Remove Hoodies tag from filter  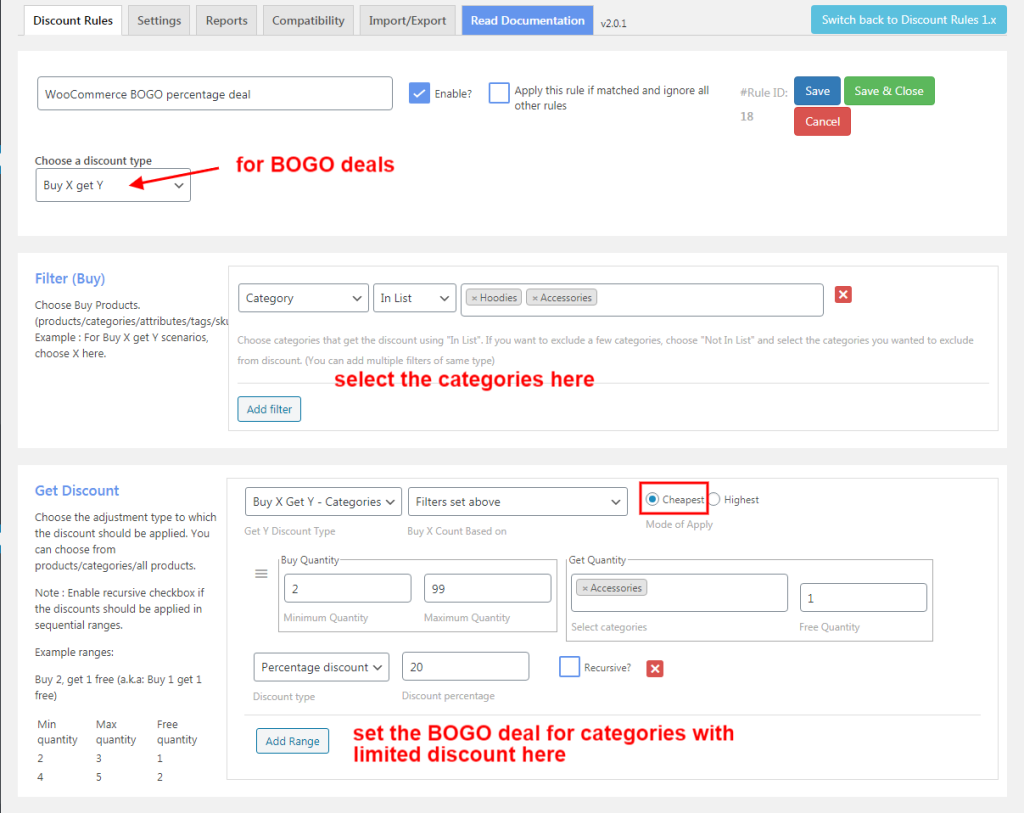point(475,298)
